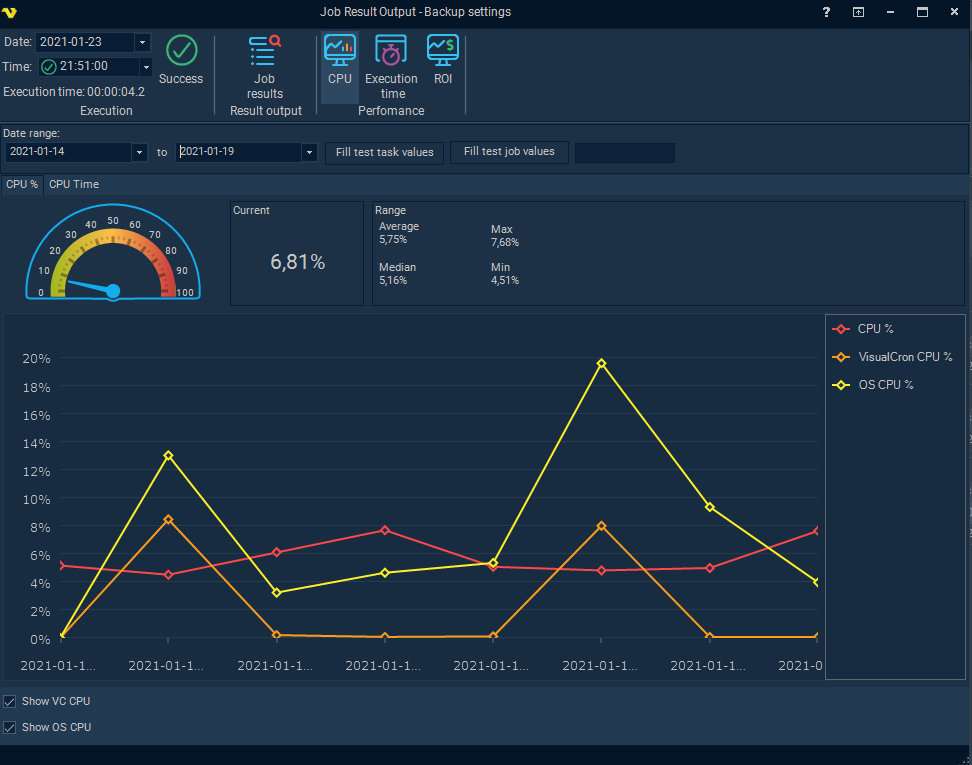The image size is (972, 765).
Task: Click the CPU gauge dial needle
Action: [x=95, y=287]
